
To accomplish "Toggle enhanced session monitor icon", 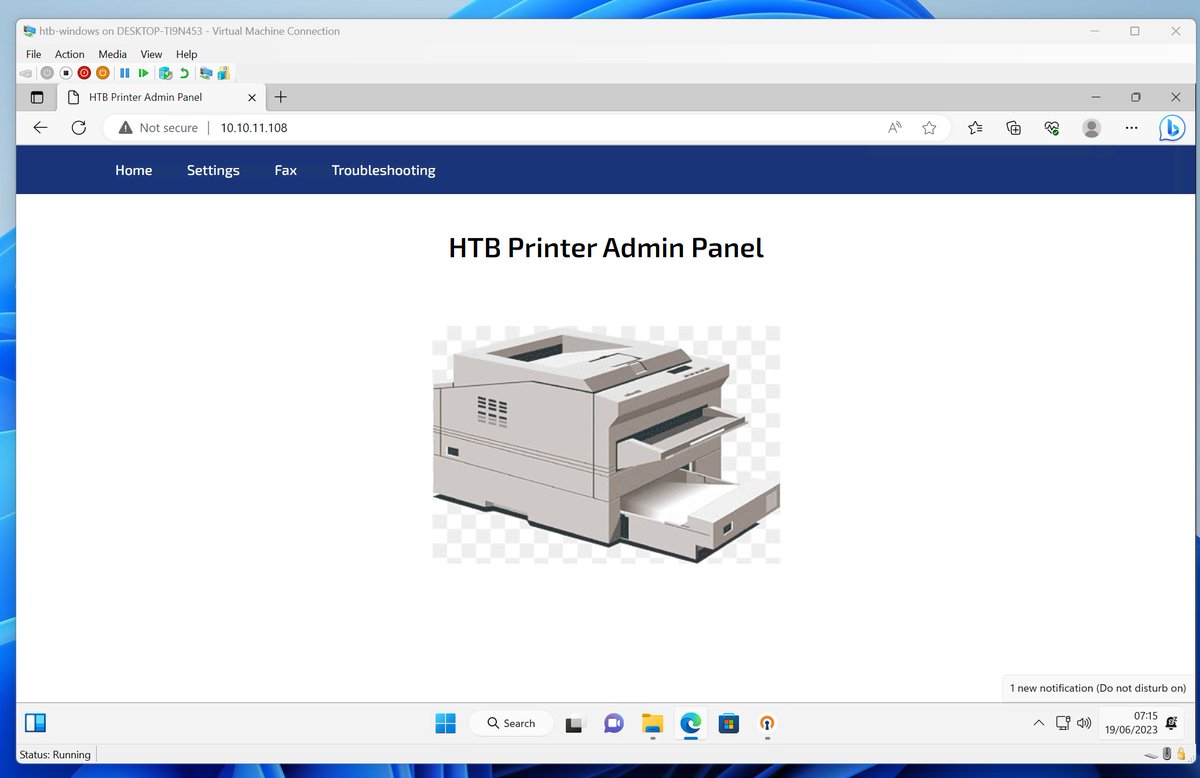I will pyautogui.click(x=206, y=73).
